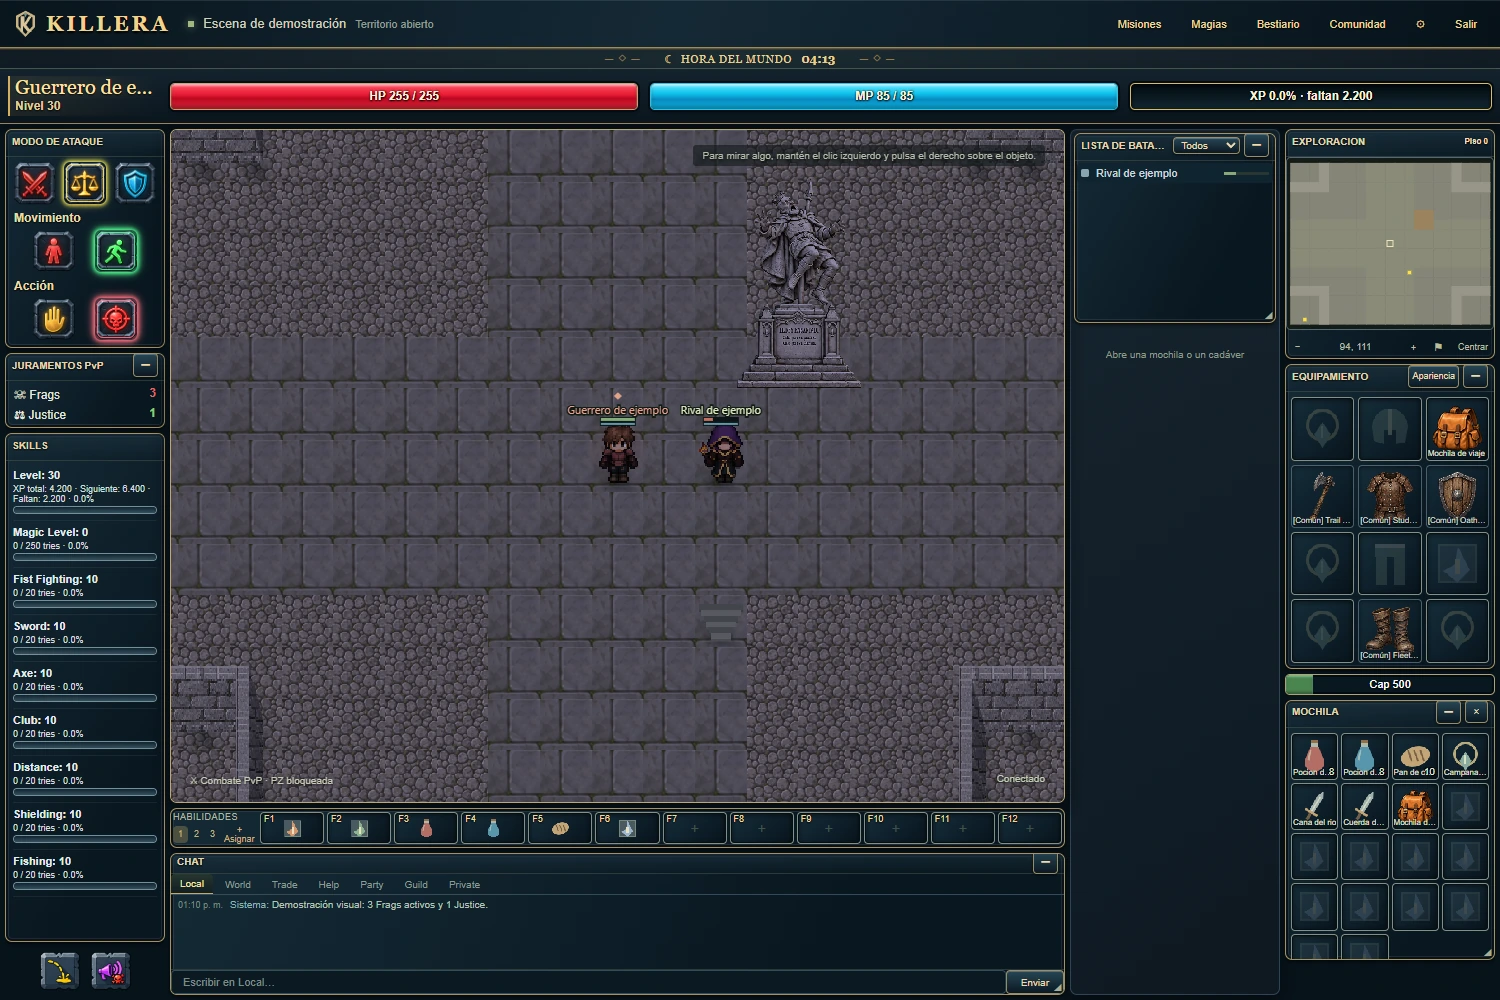Viewport: 1500px width, 1000px height.
Task: Select Pan de c bread item
Action: [1414, 756]
